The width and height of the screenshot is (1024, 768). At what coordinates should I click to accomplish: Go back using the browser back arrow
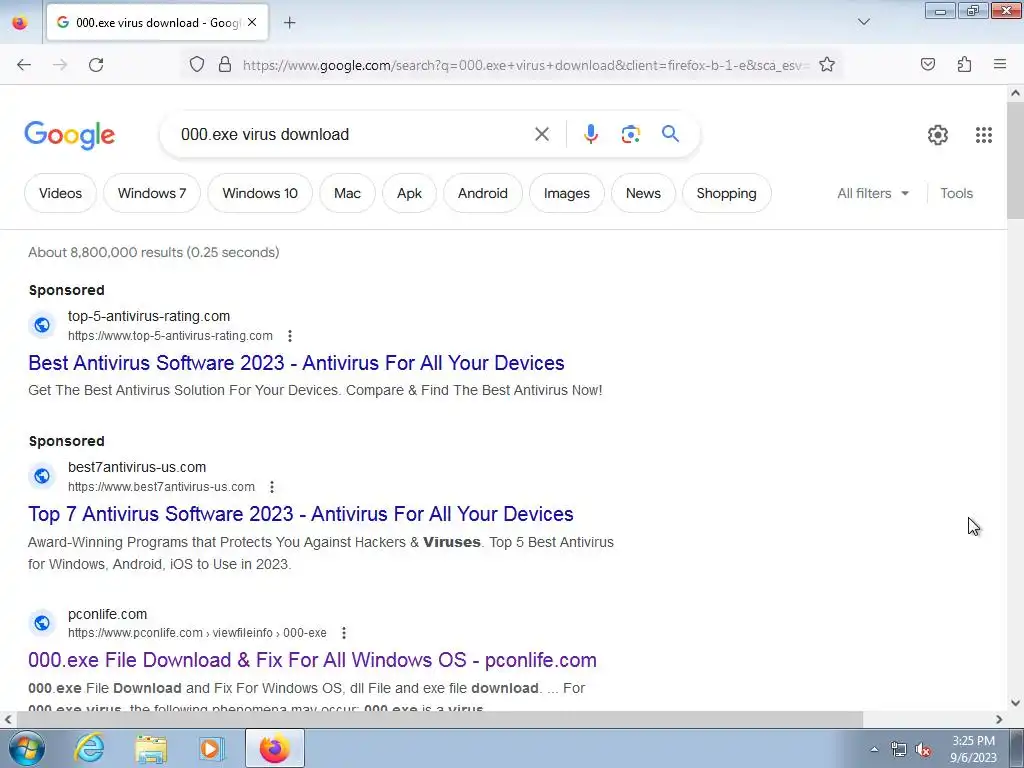point(24,65)
